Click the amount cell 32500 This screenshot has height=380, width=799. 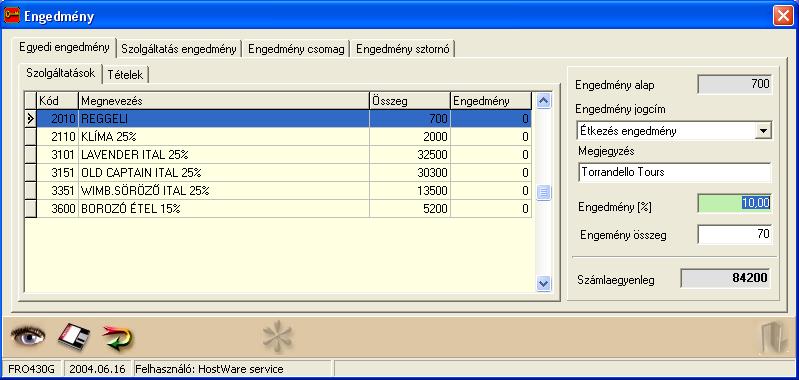click(x=410, y=155)
